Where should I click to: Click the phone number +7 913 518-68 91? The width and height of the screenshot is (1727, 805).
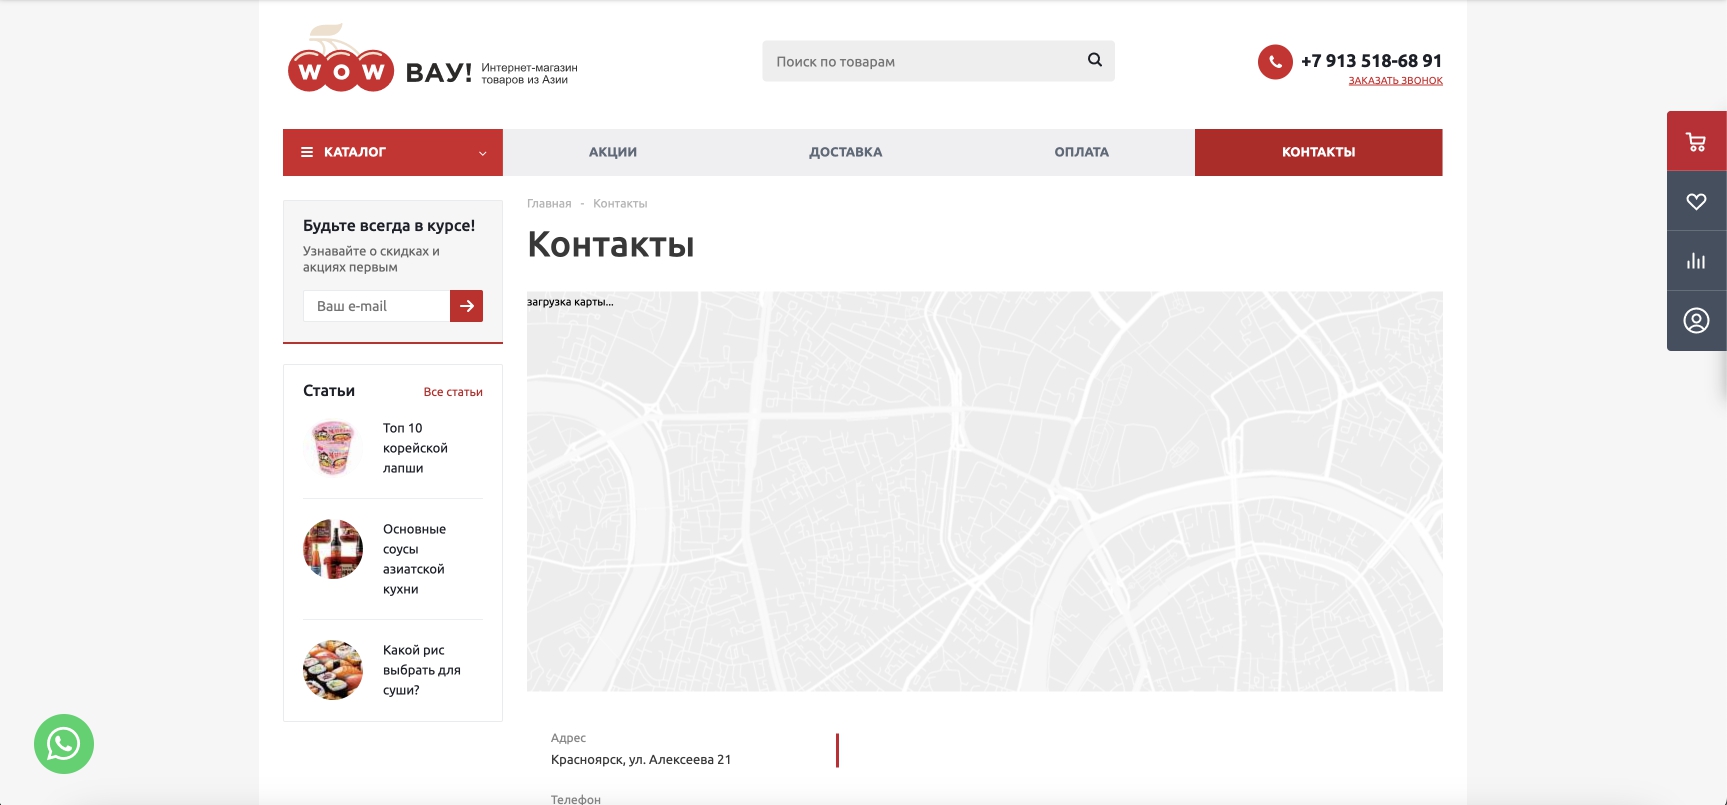coord(1371,61)
